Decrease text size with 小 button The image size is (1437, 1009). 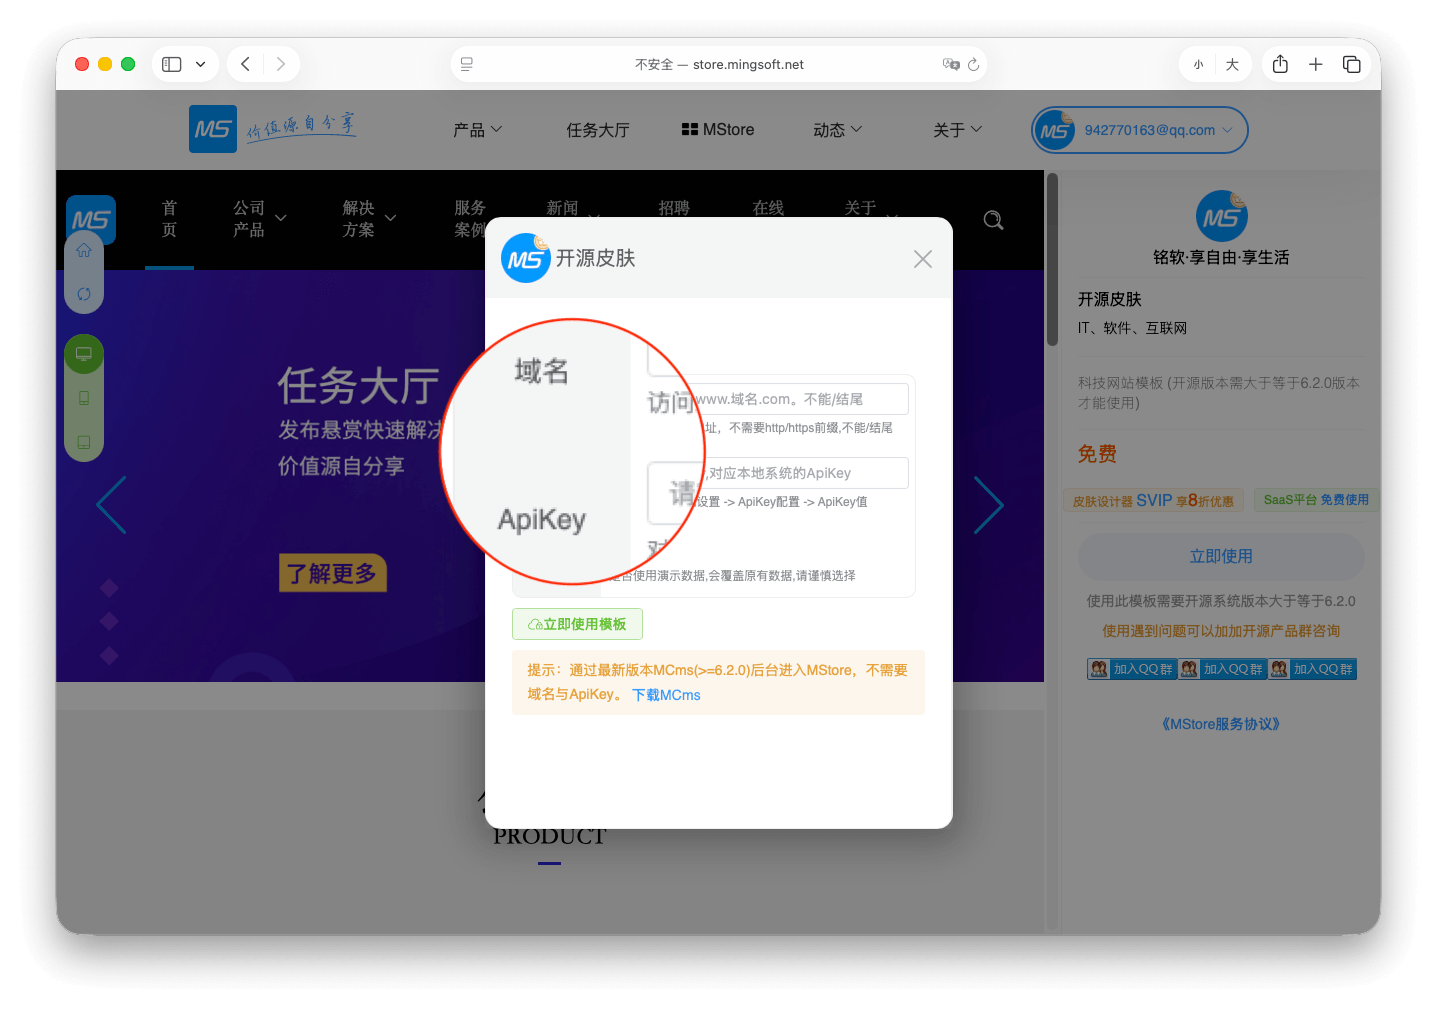1198,64
